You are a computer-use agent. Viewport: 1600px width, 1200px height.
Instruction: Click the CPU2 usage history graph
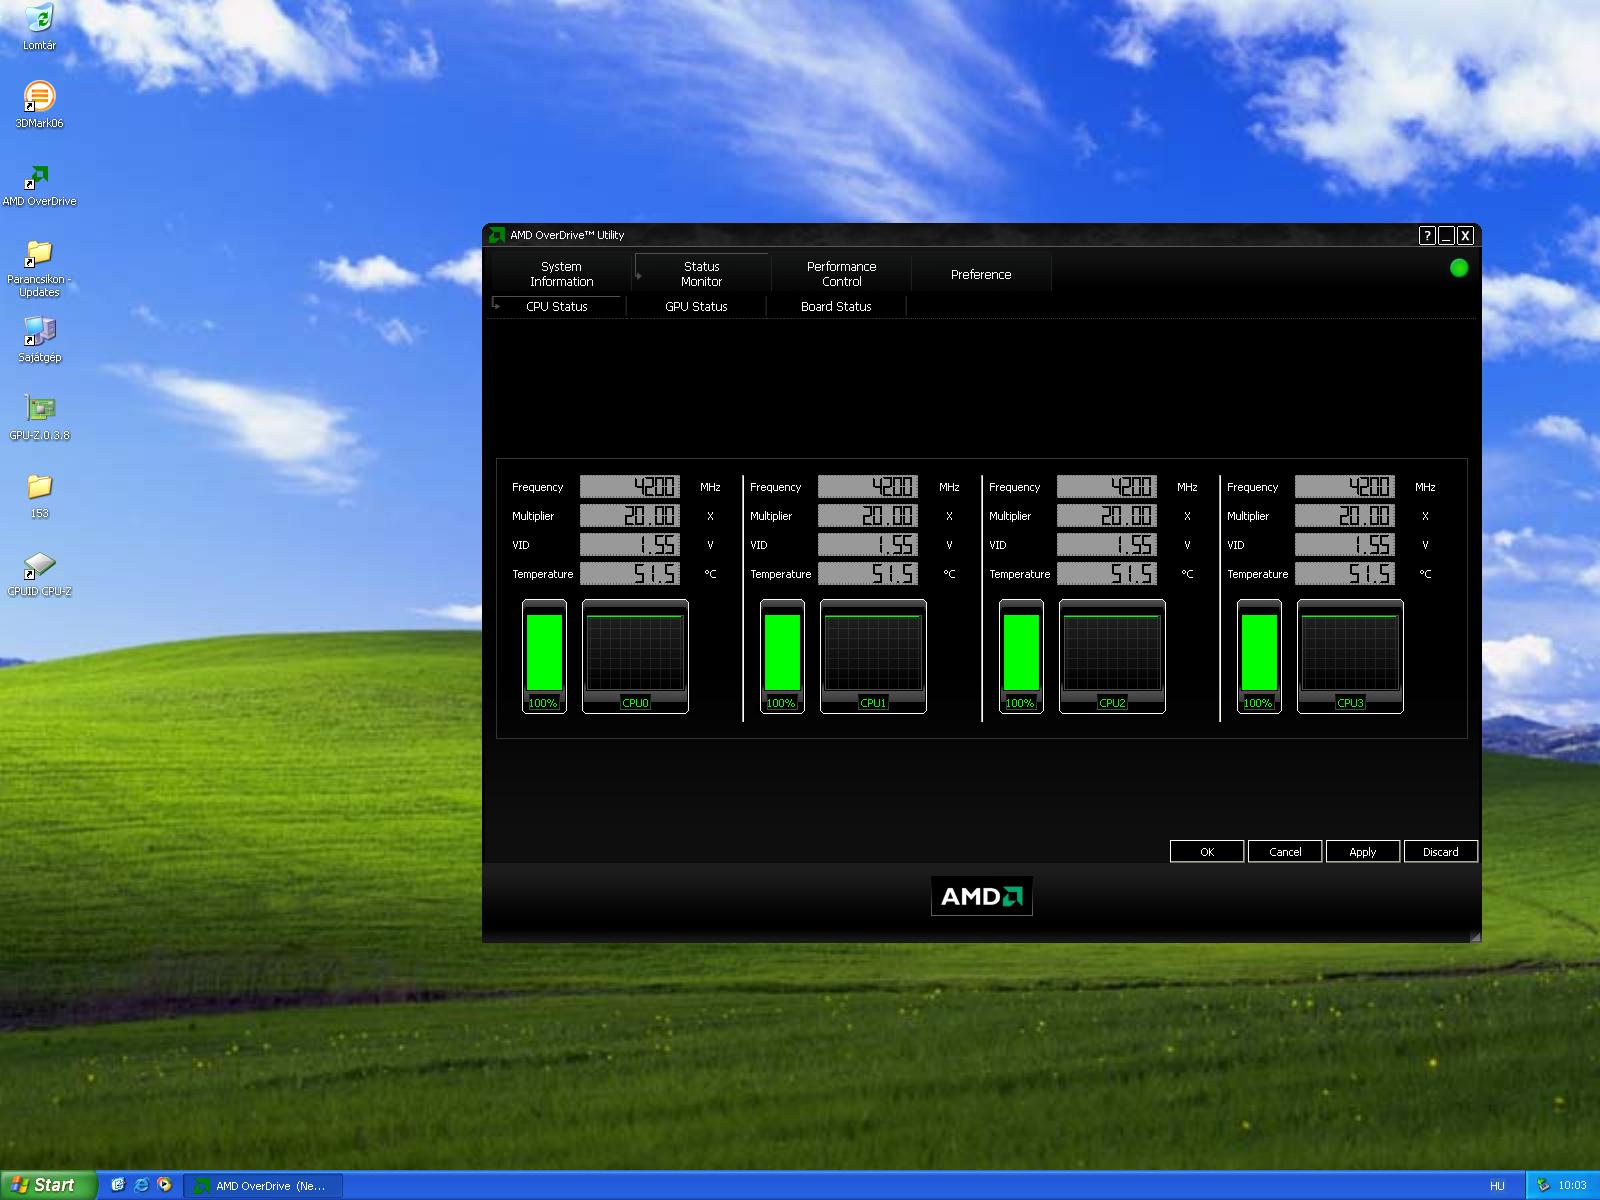[1112, 656]
